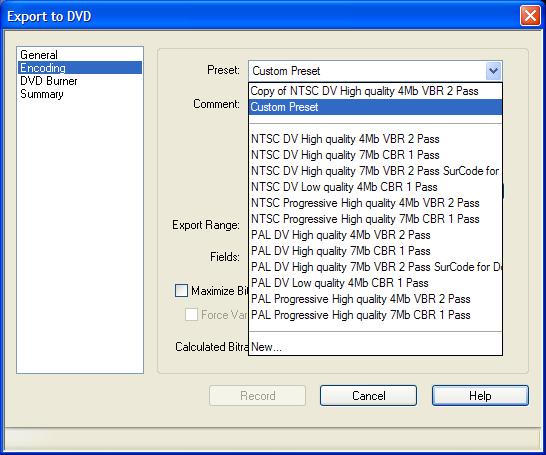Enable the Maximize Bitrate checkbox
Screen dimensions: 546x455
pyautogui.click(x=181, y=290)
